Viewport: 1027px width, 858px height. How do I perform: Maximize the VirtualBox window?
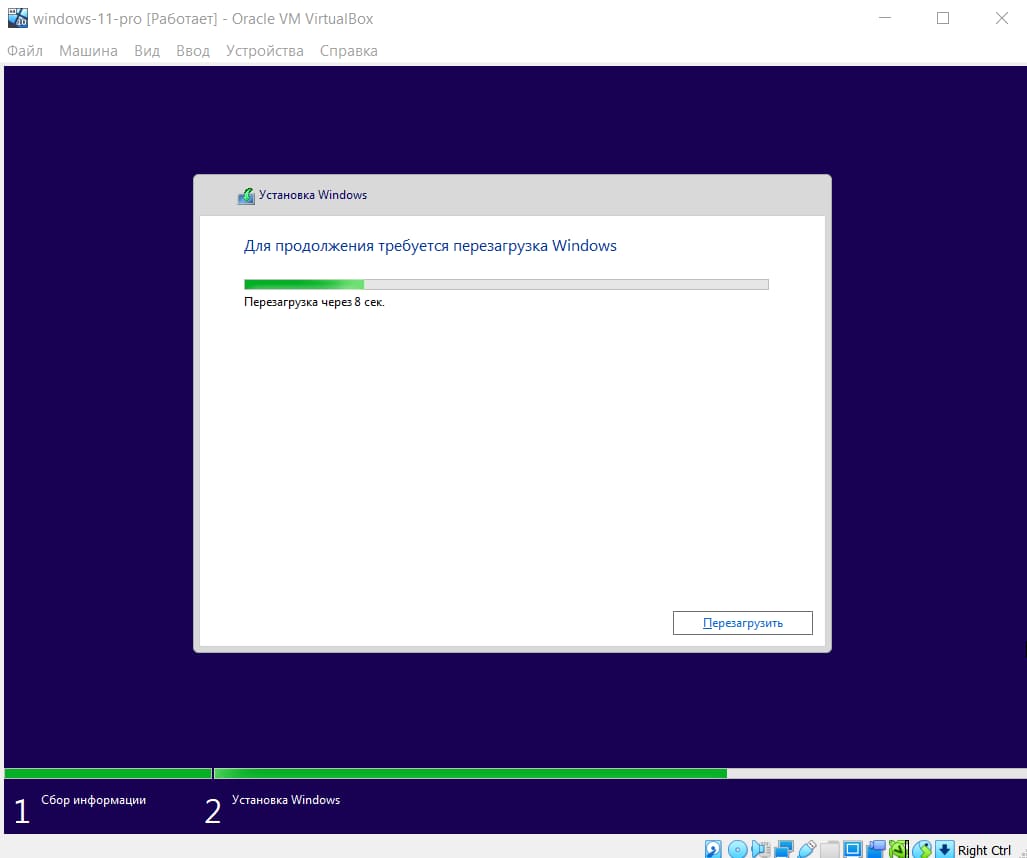pos(943,18)
